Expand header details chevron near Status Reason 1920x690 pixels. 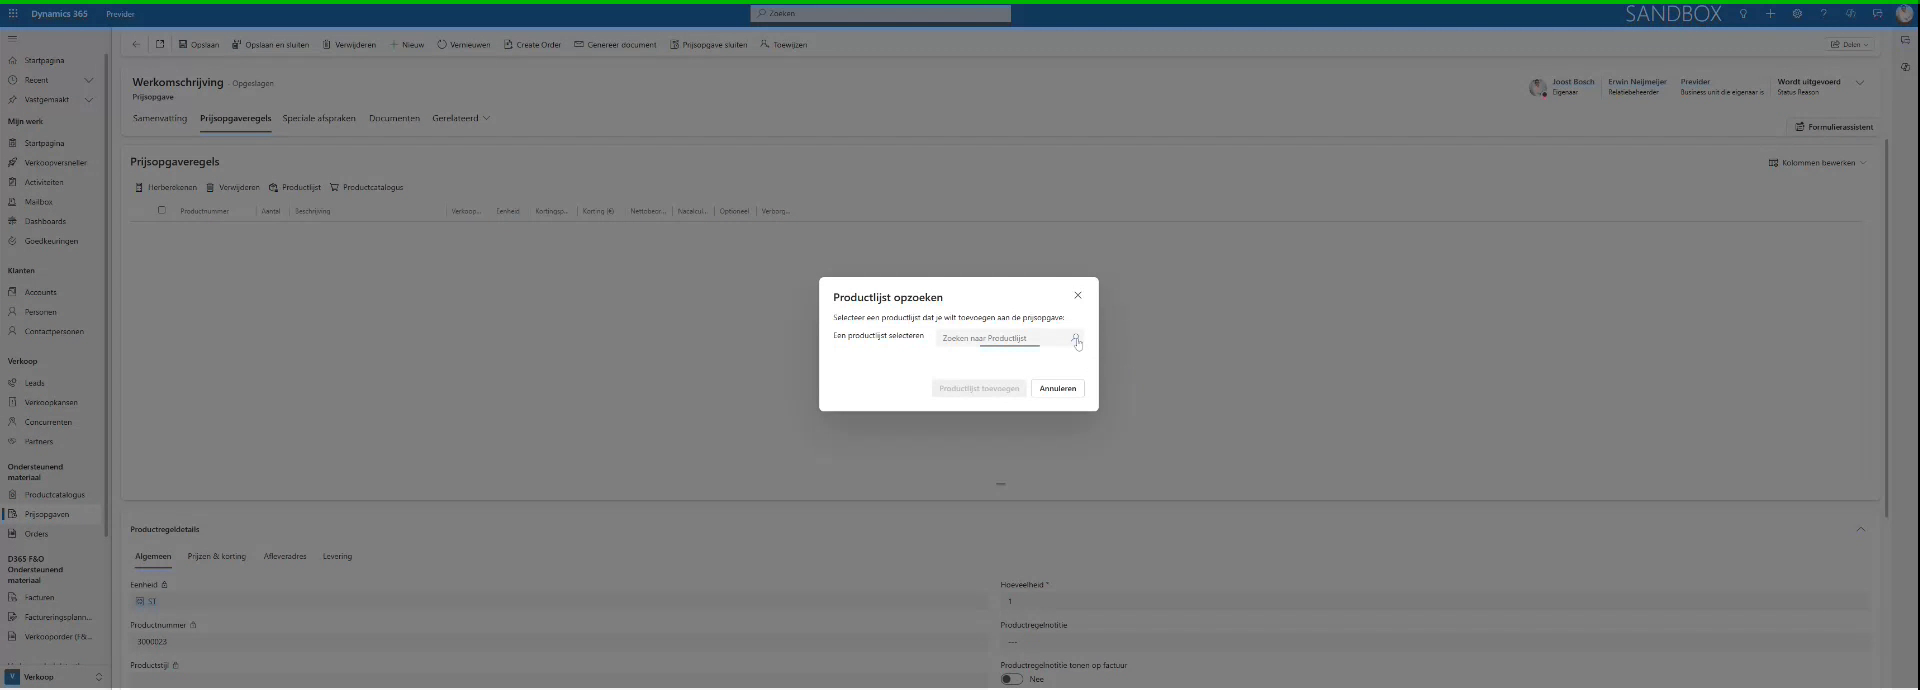(1860, 83)
